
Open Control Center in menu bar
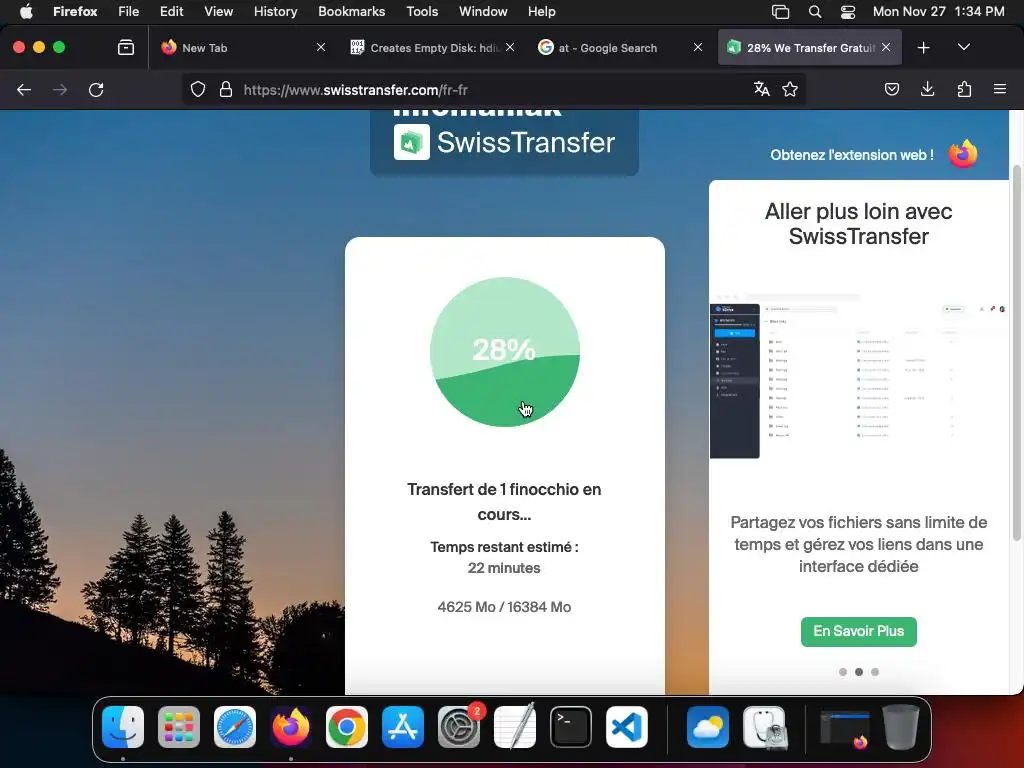848,11
